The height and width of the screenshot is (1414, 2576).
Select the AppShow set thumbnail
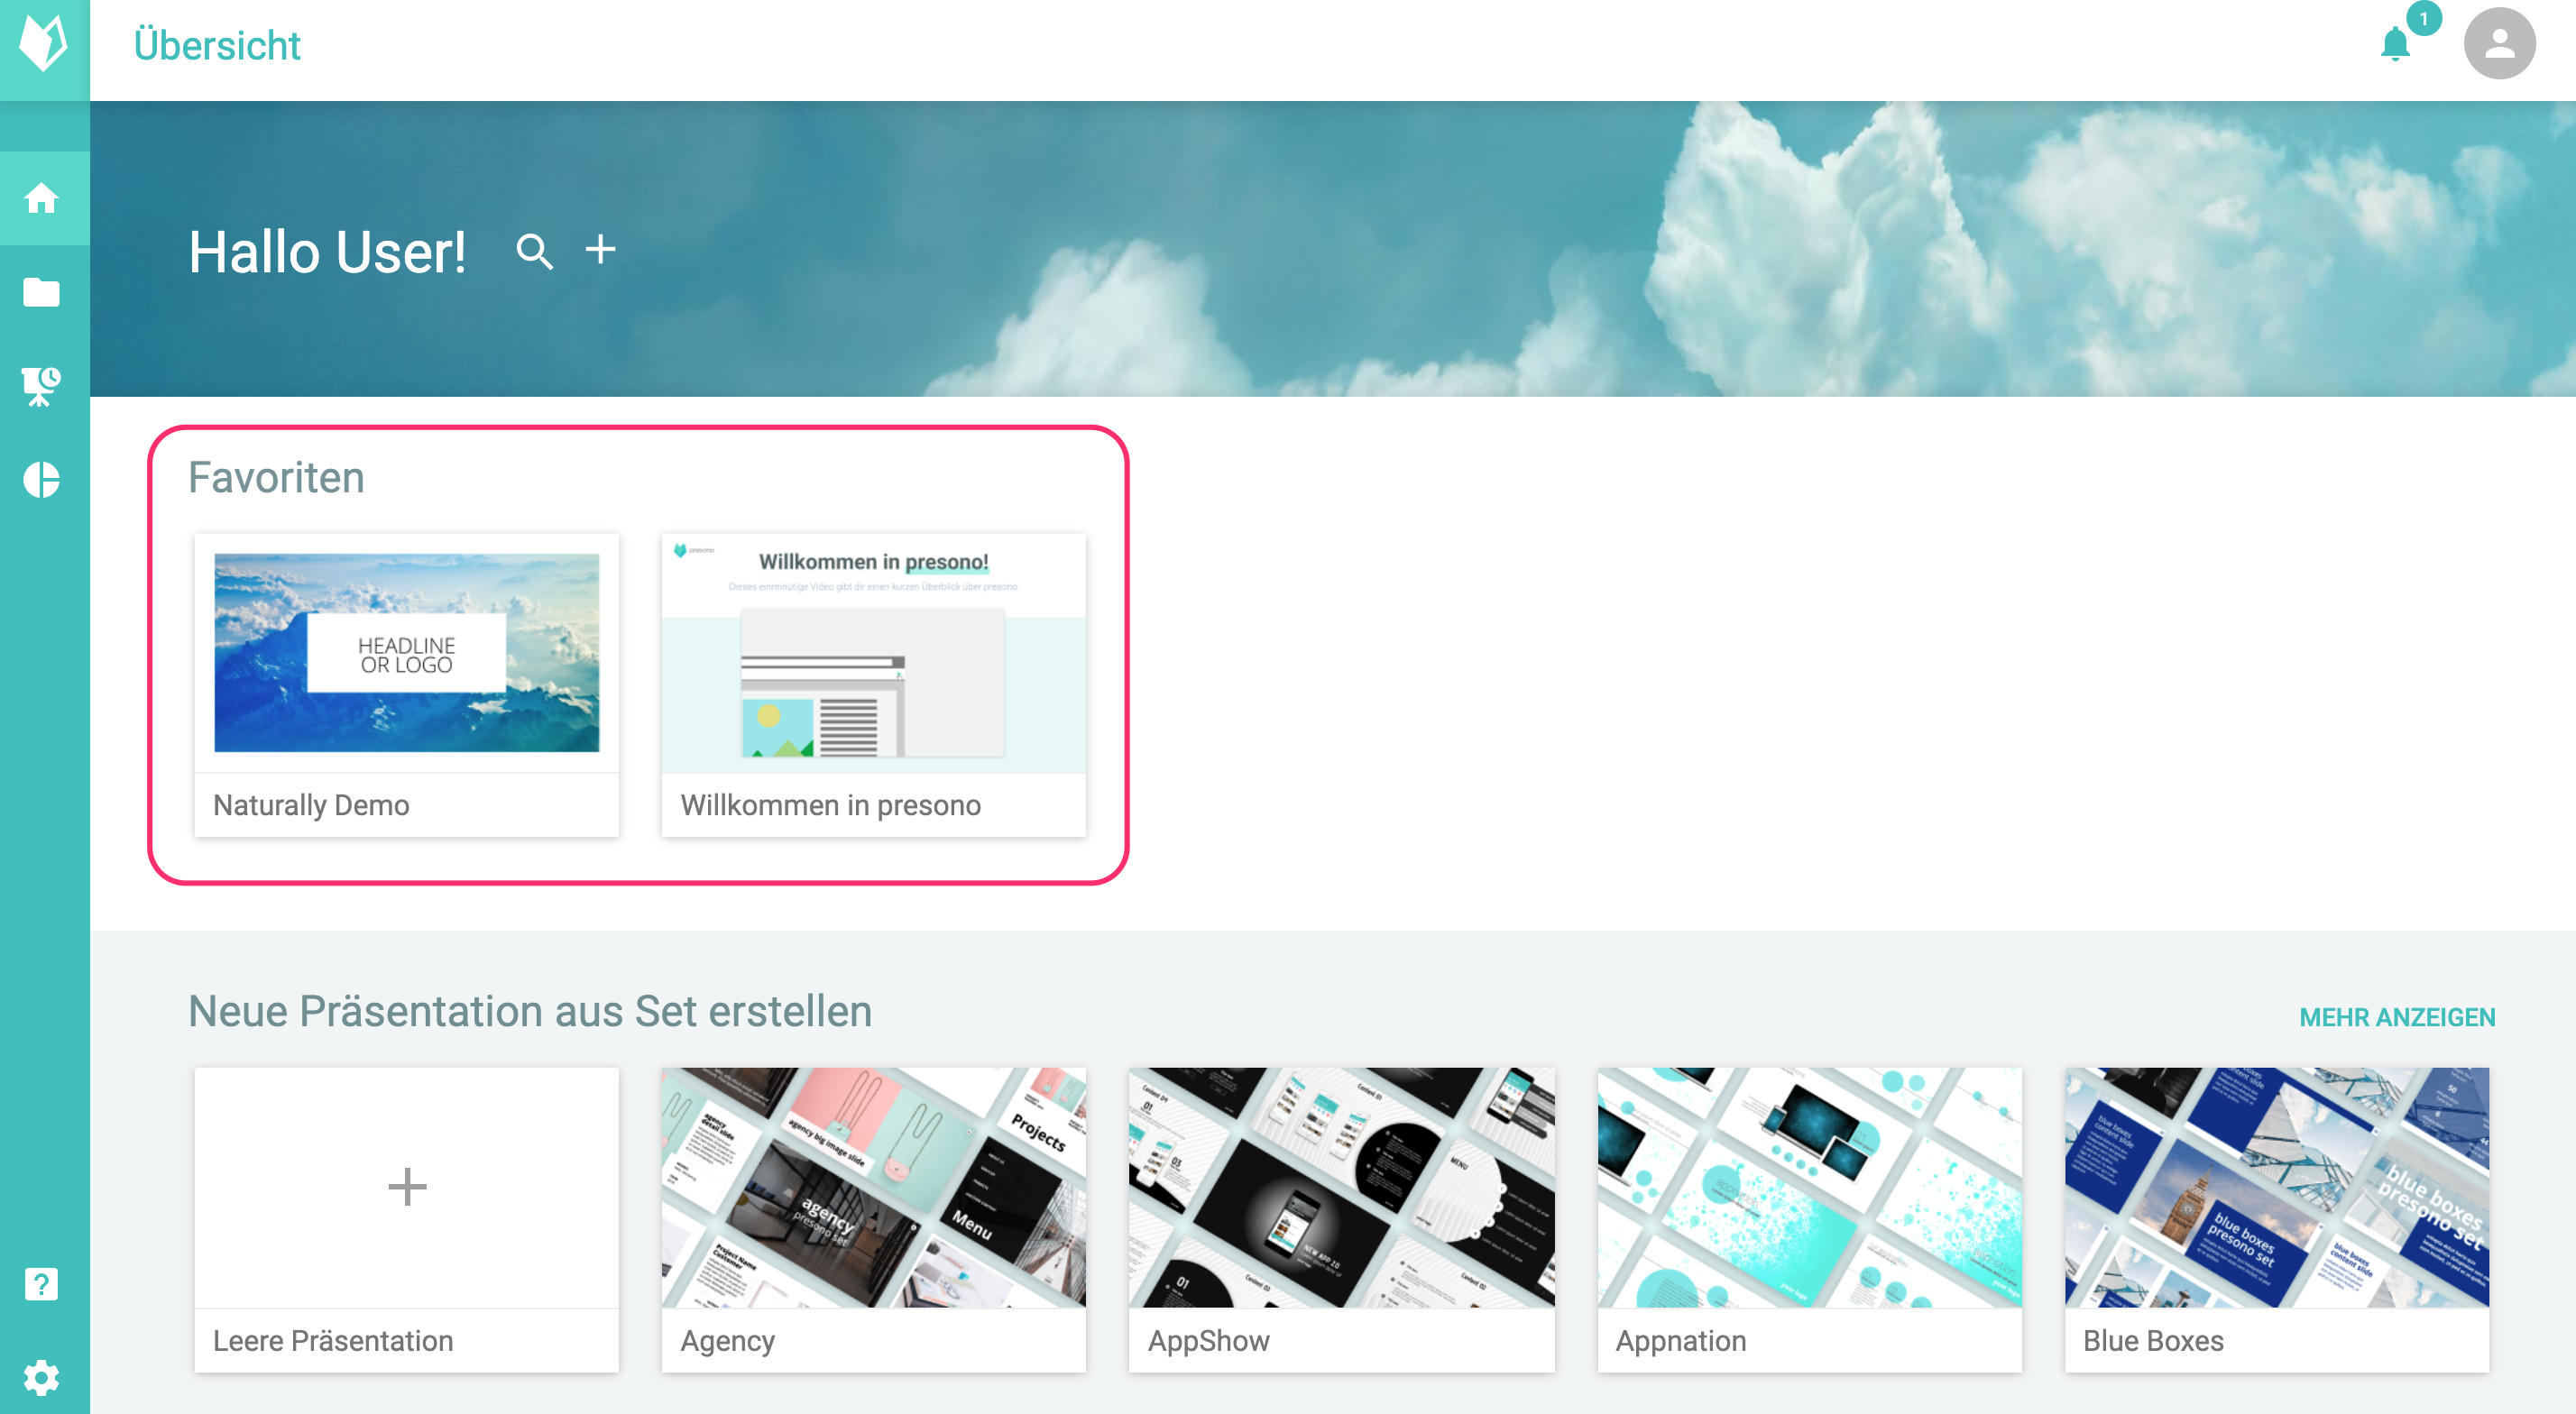1341,1187
